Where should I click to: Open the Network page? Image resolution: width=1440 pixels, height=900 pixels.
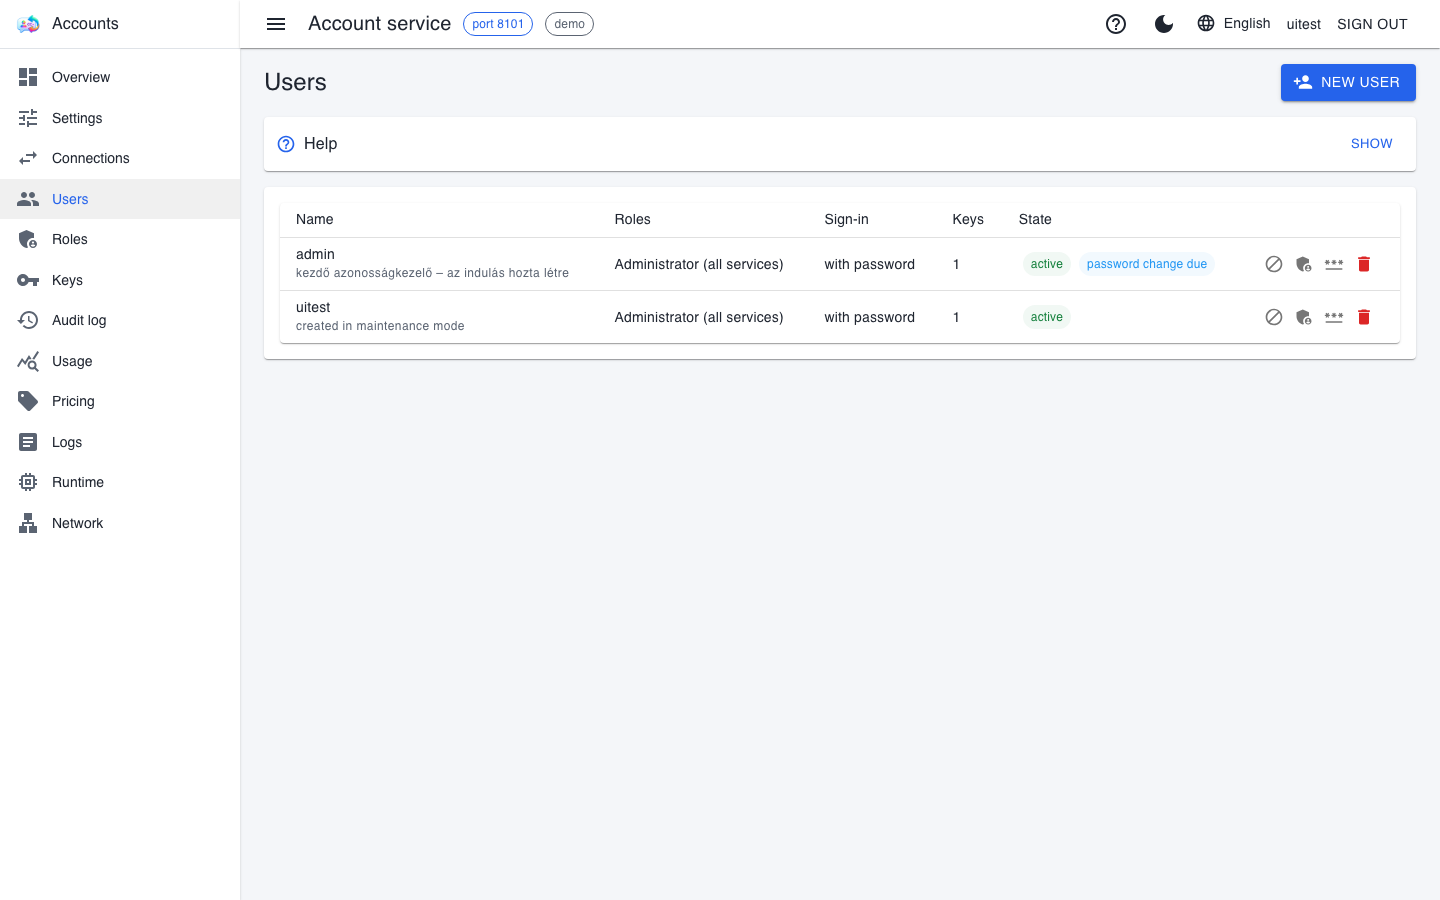120,523
